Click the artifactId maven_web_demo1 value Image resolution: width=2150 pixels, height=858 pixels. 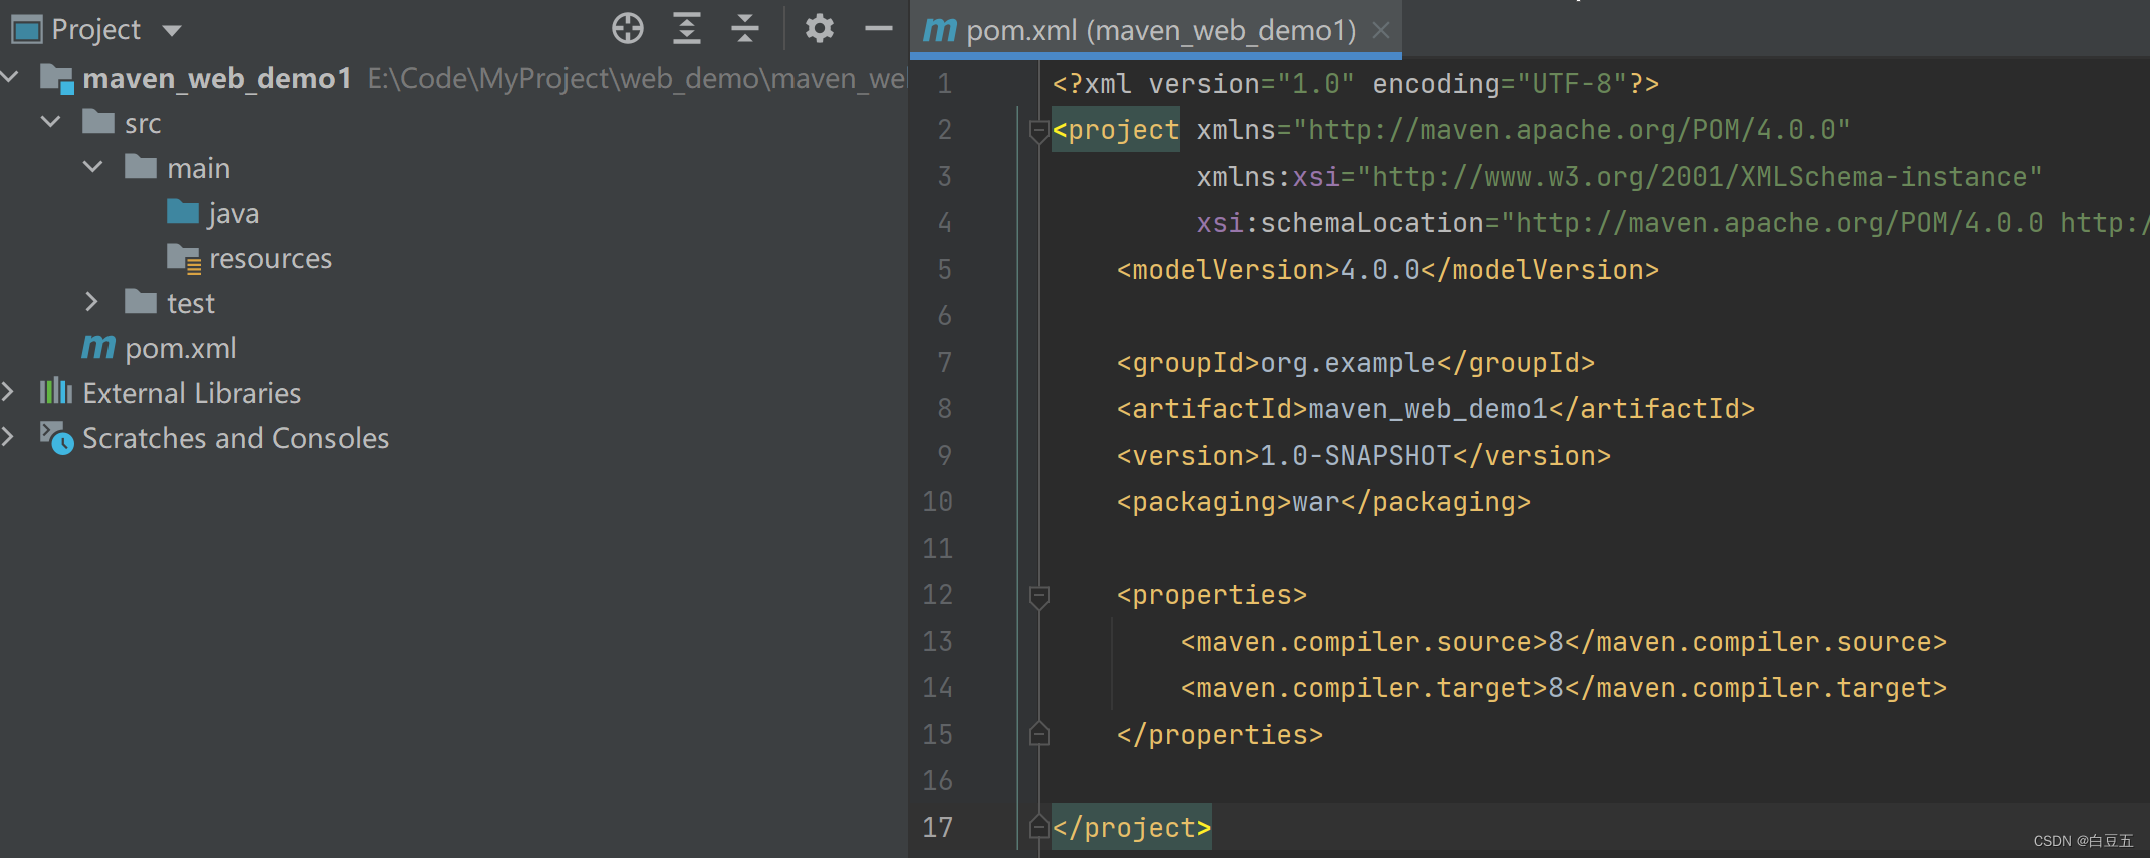pyautogui.click(x=1427, y=409)
